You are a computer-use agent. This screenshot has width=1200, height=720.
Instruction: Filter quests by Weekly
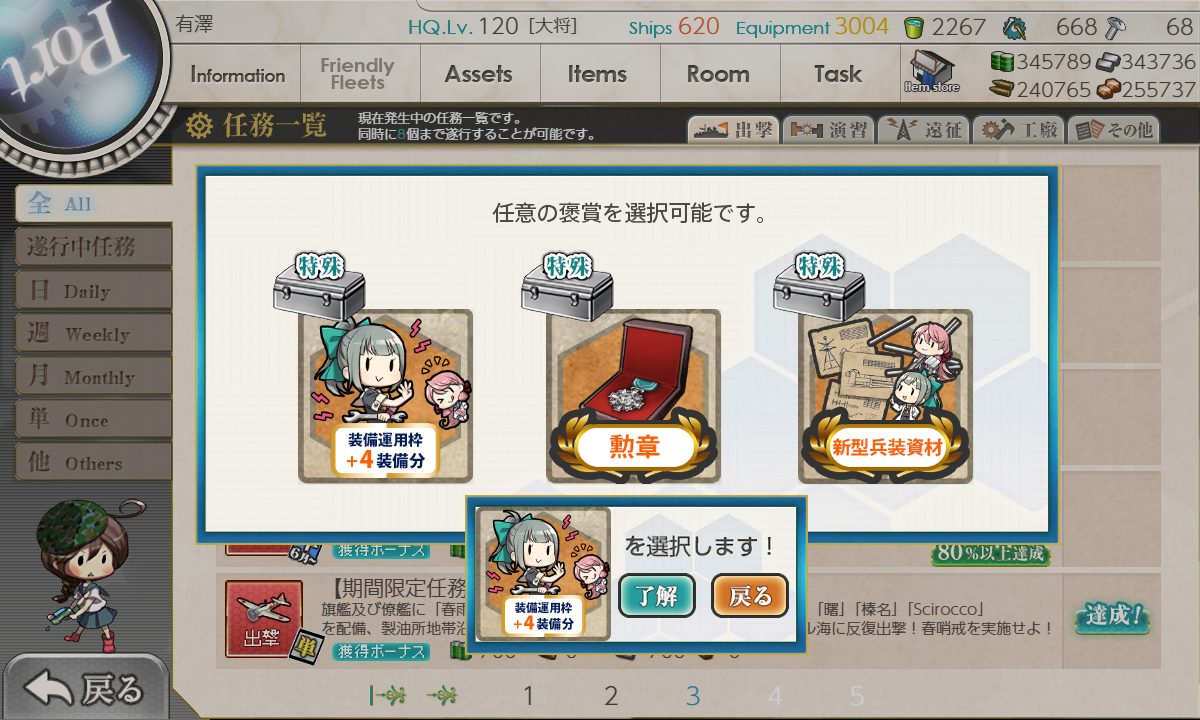click(93, 334)
